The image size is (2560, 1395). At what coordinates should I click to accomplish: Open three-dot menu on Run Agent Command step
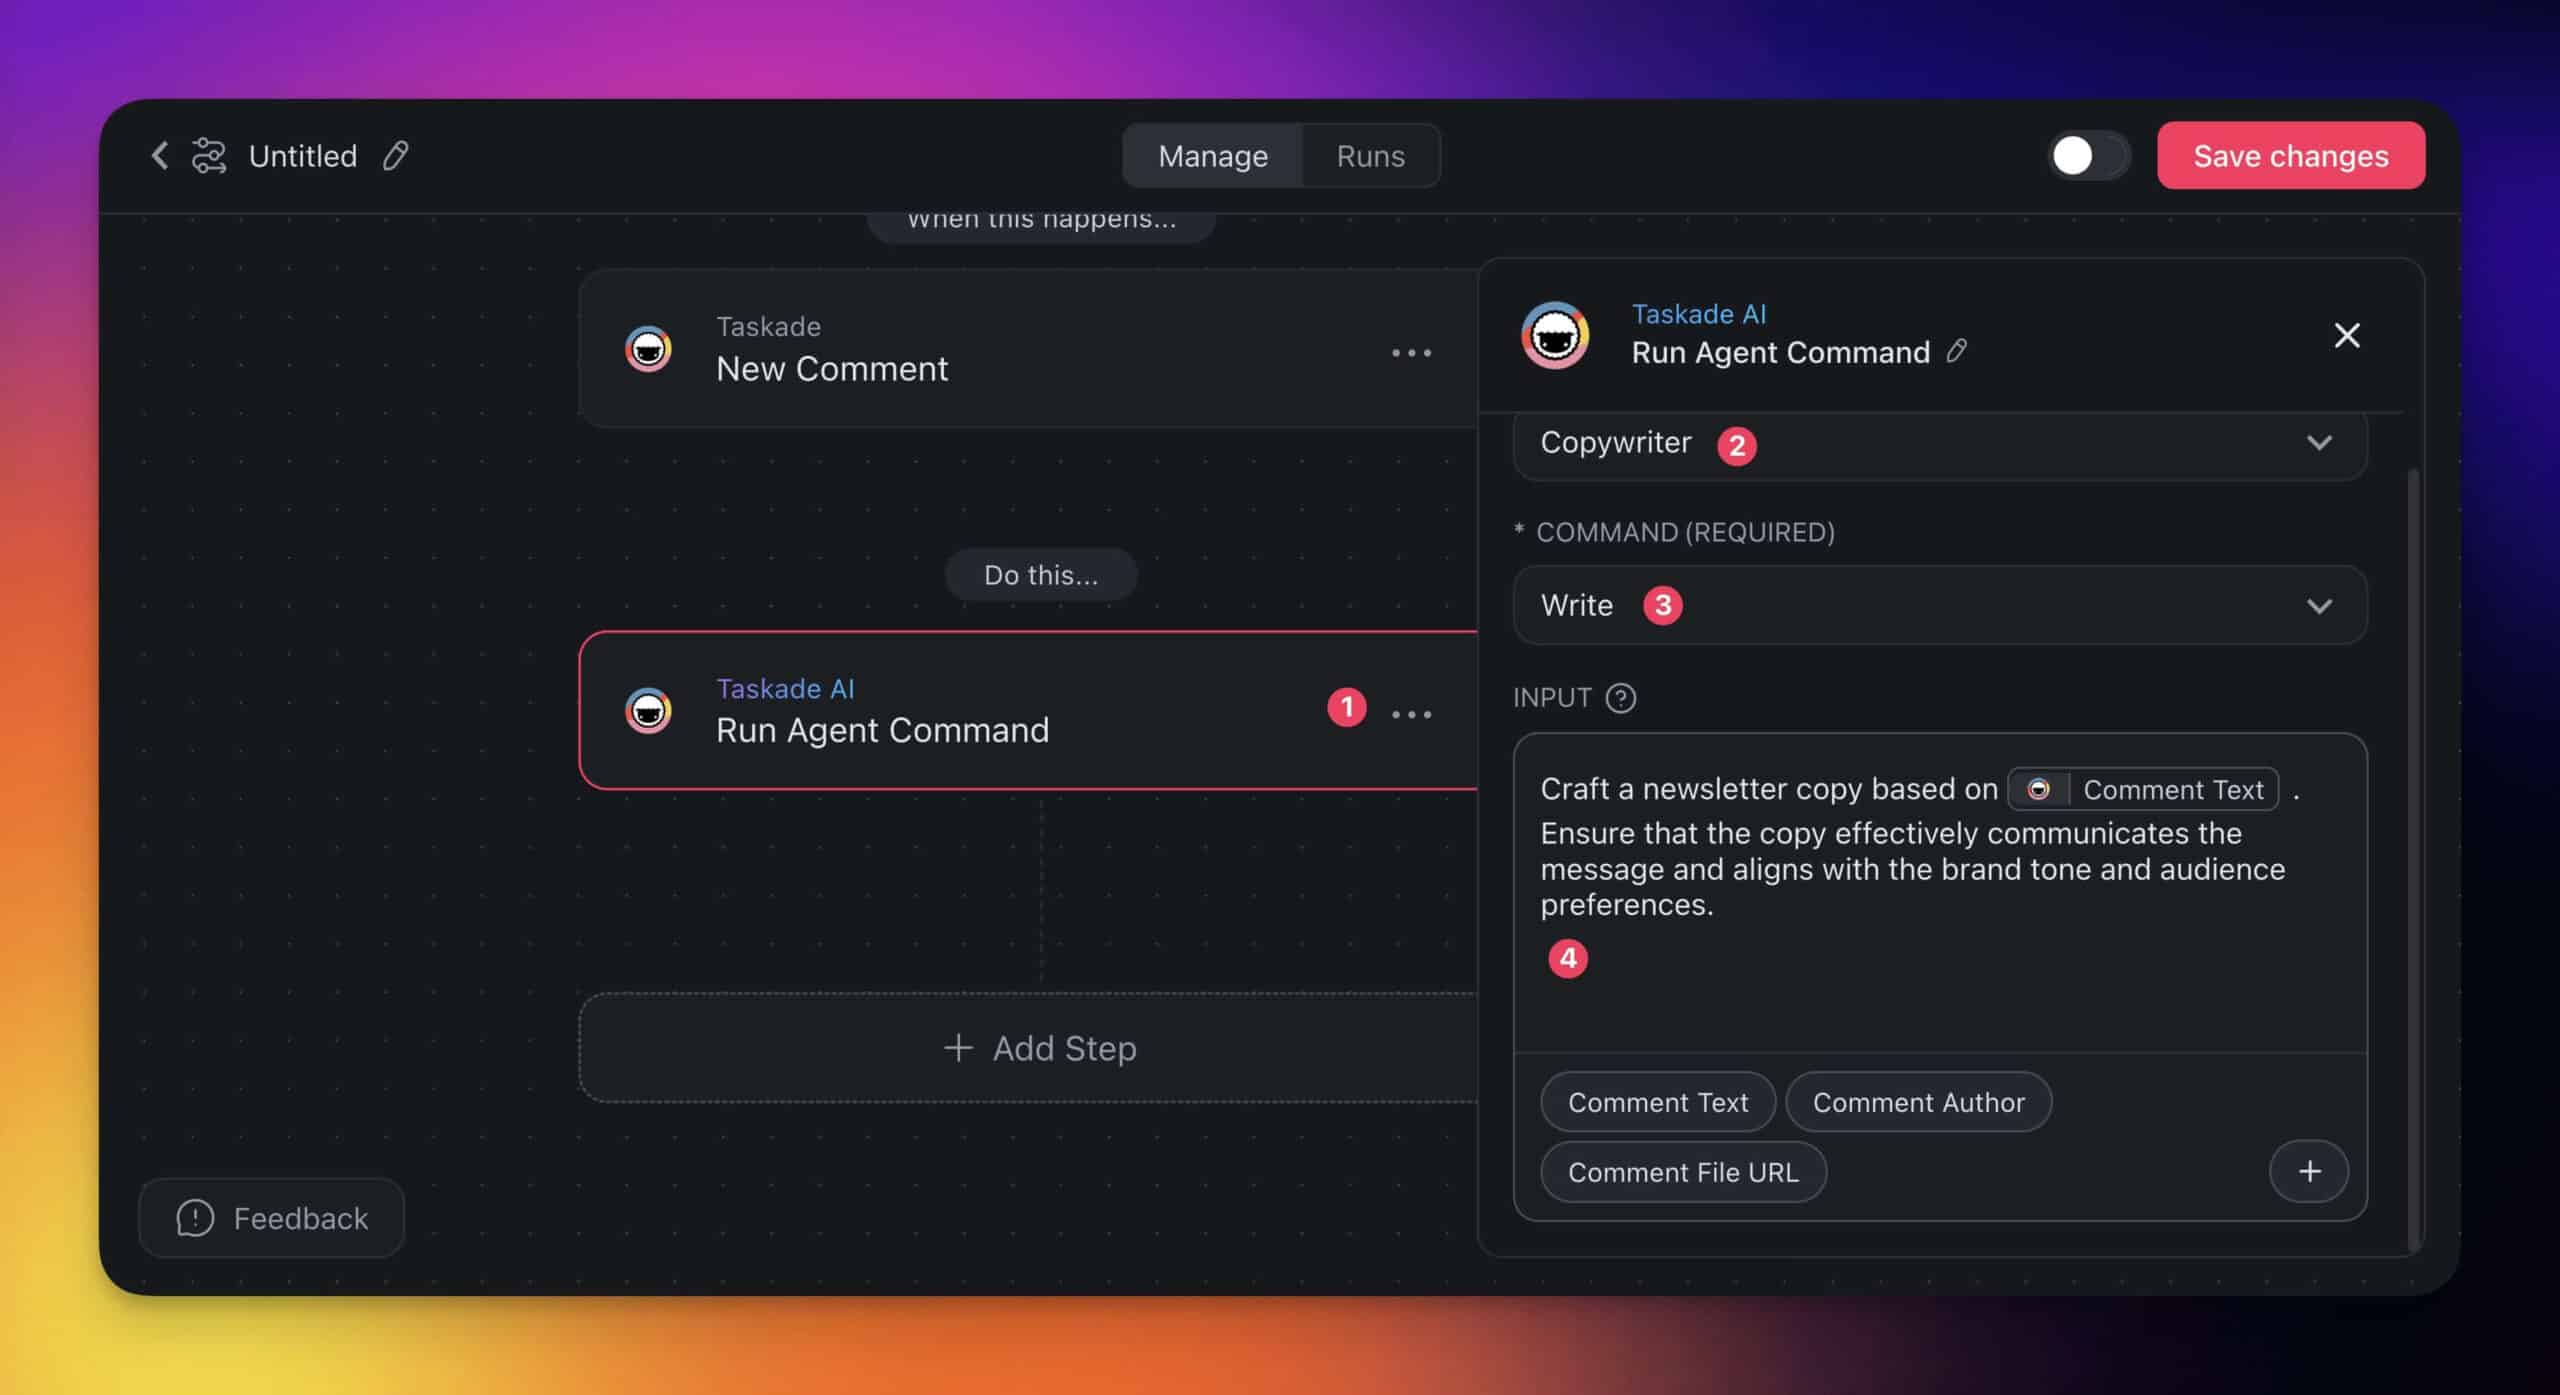(x=1411, y=714)
